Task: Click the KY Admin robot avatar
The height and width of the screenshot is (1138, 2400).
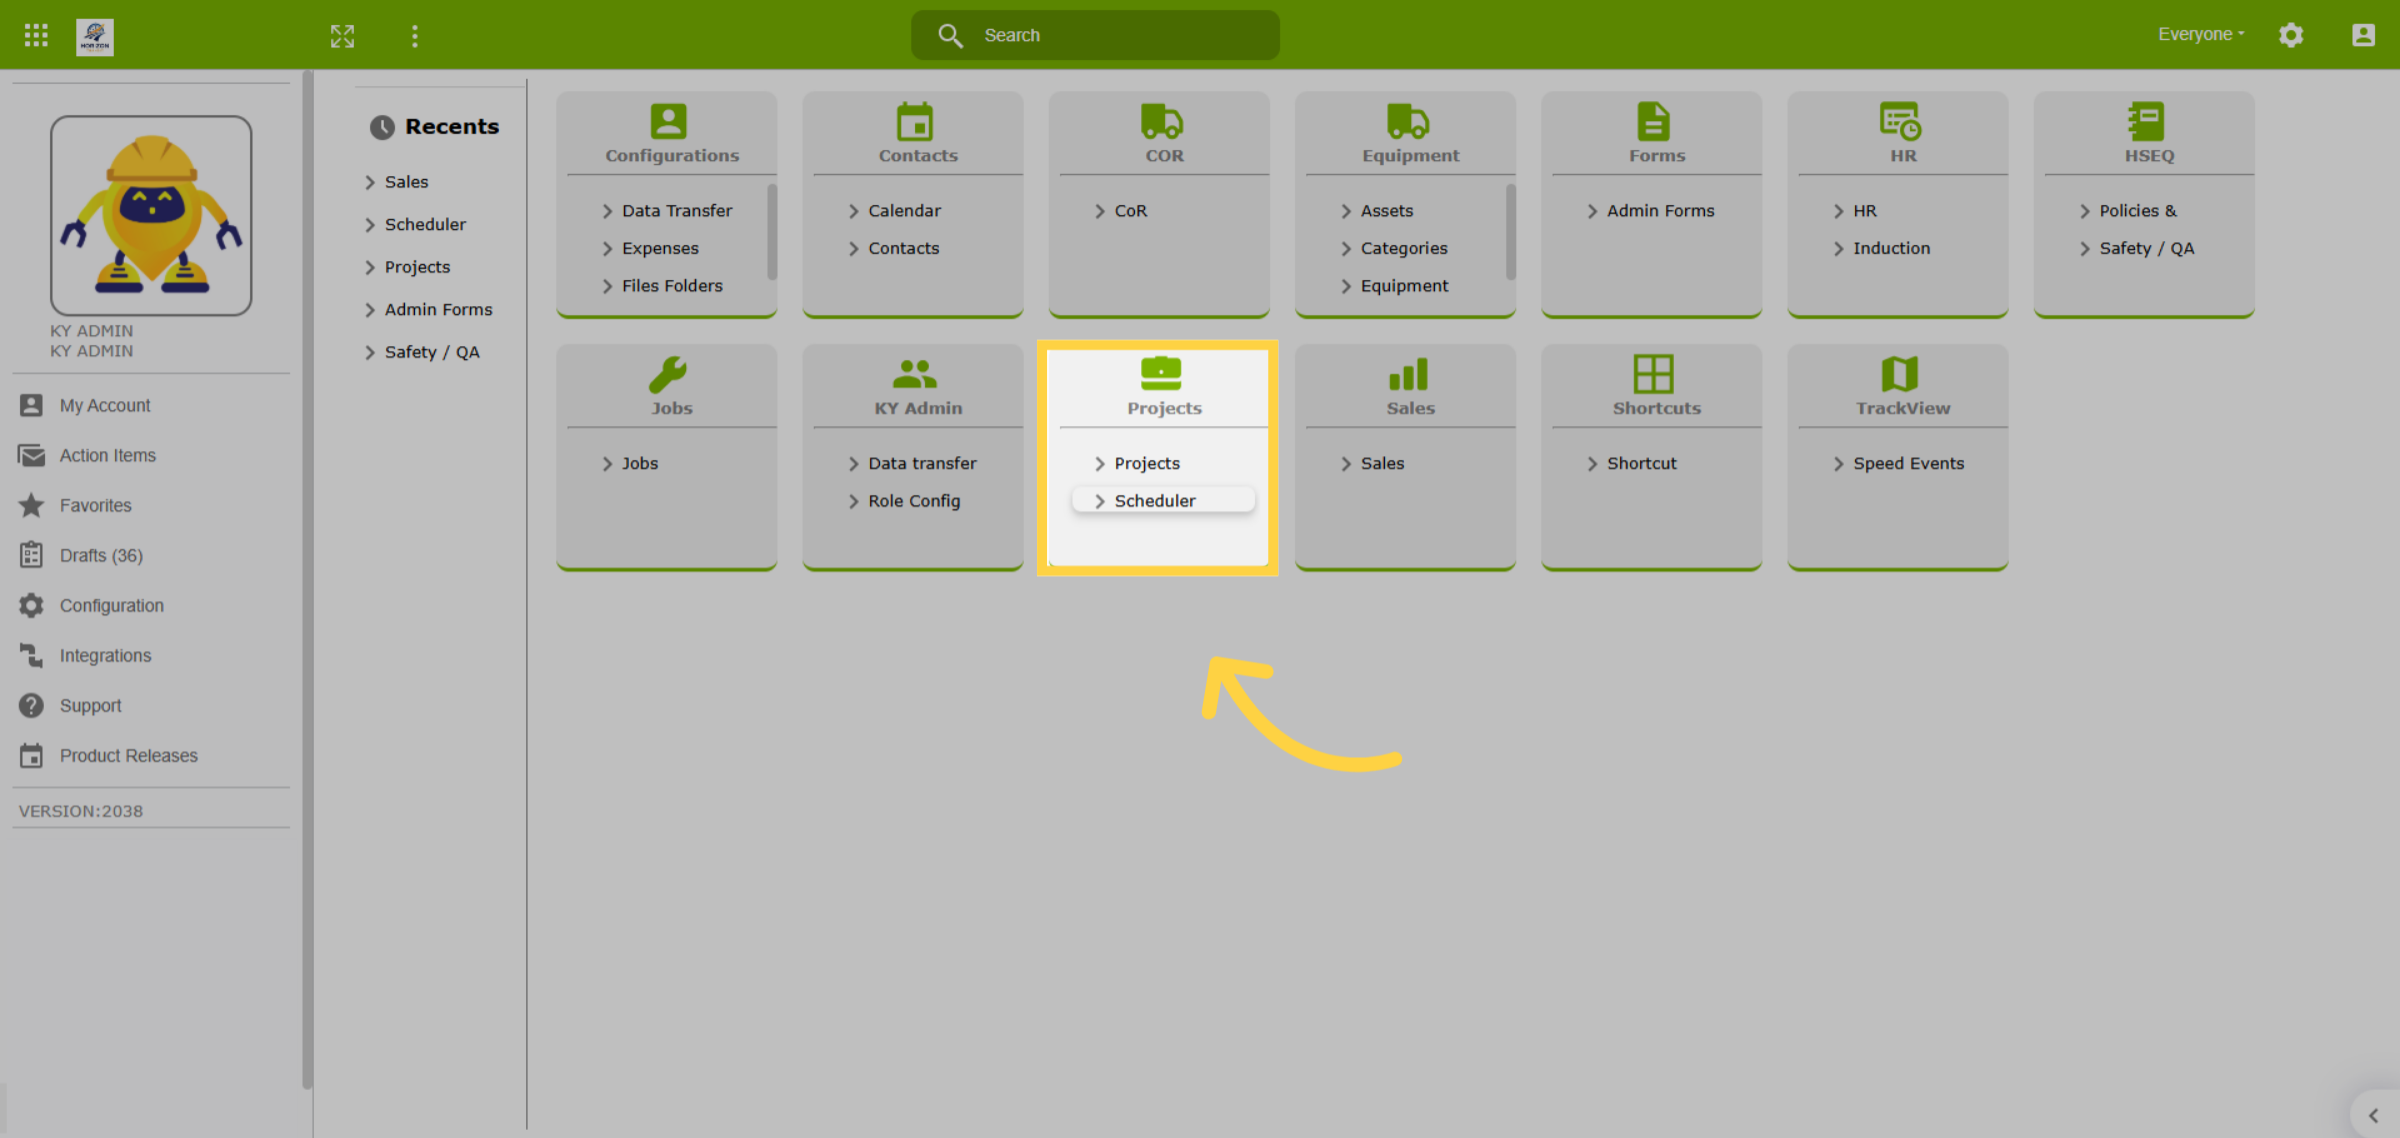Action: pyautogui.click(x=151, y=215)
